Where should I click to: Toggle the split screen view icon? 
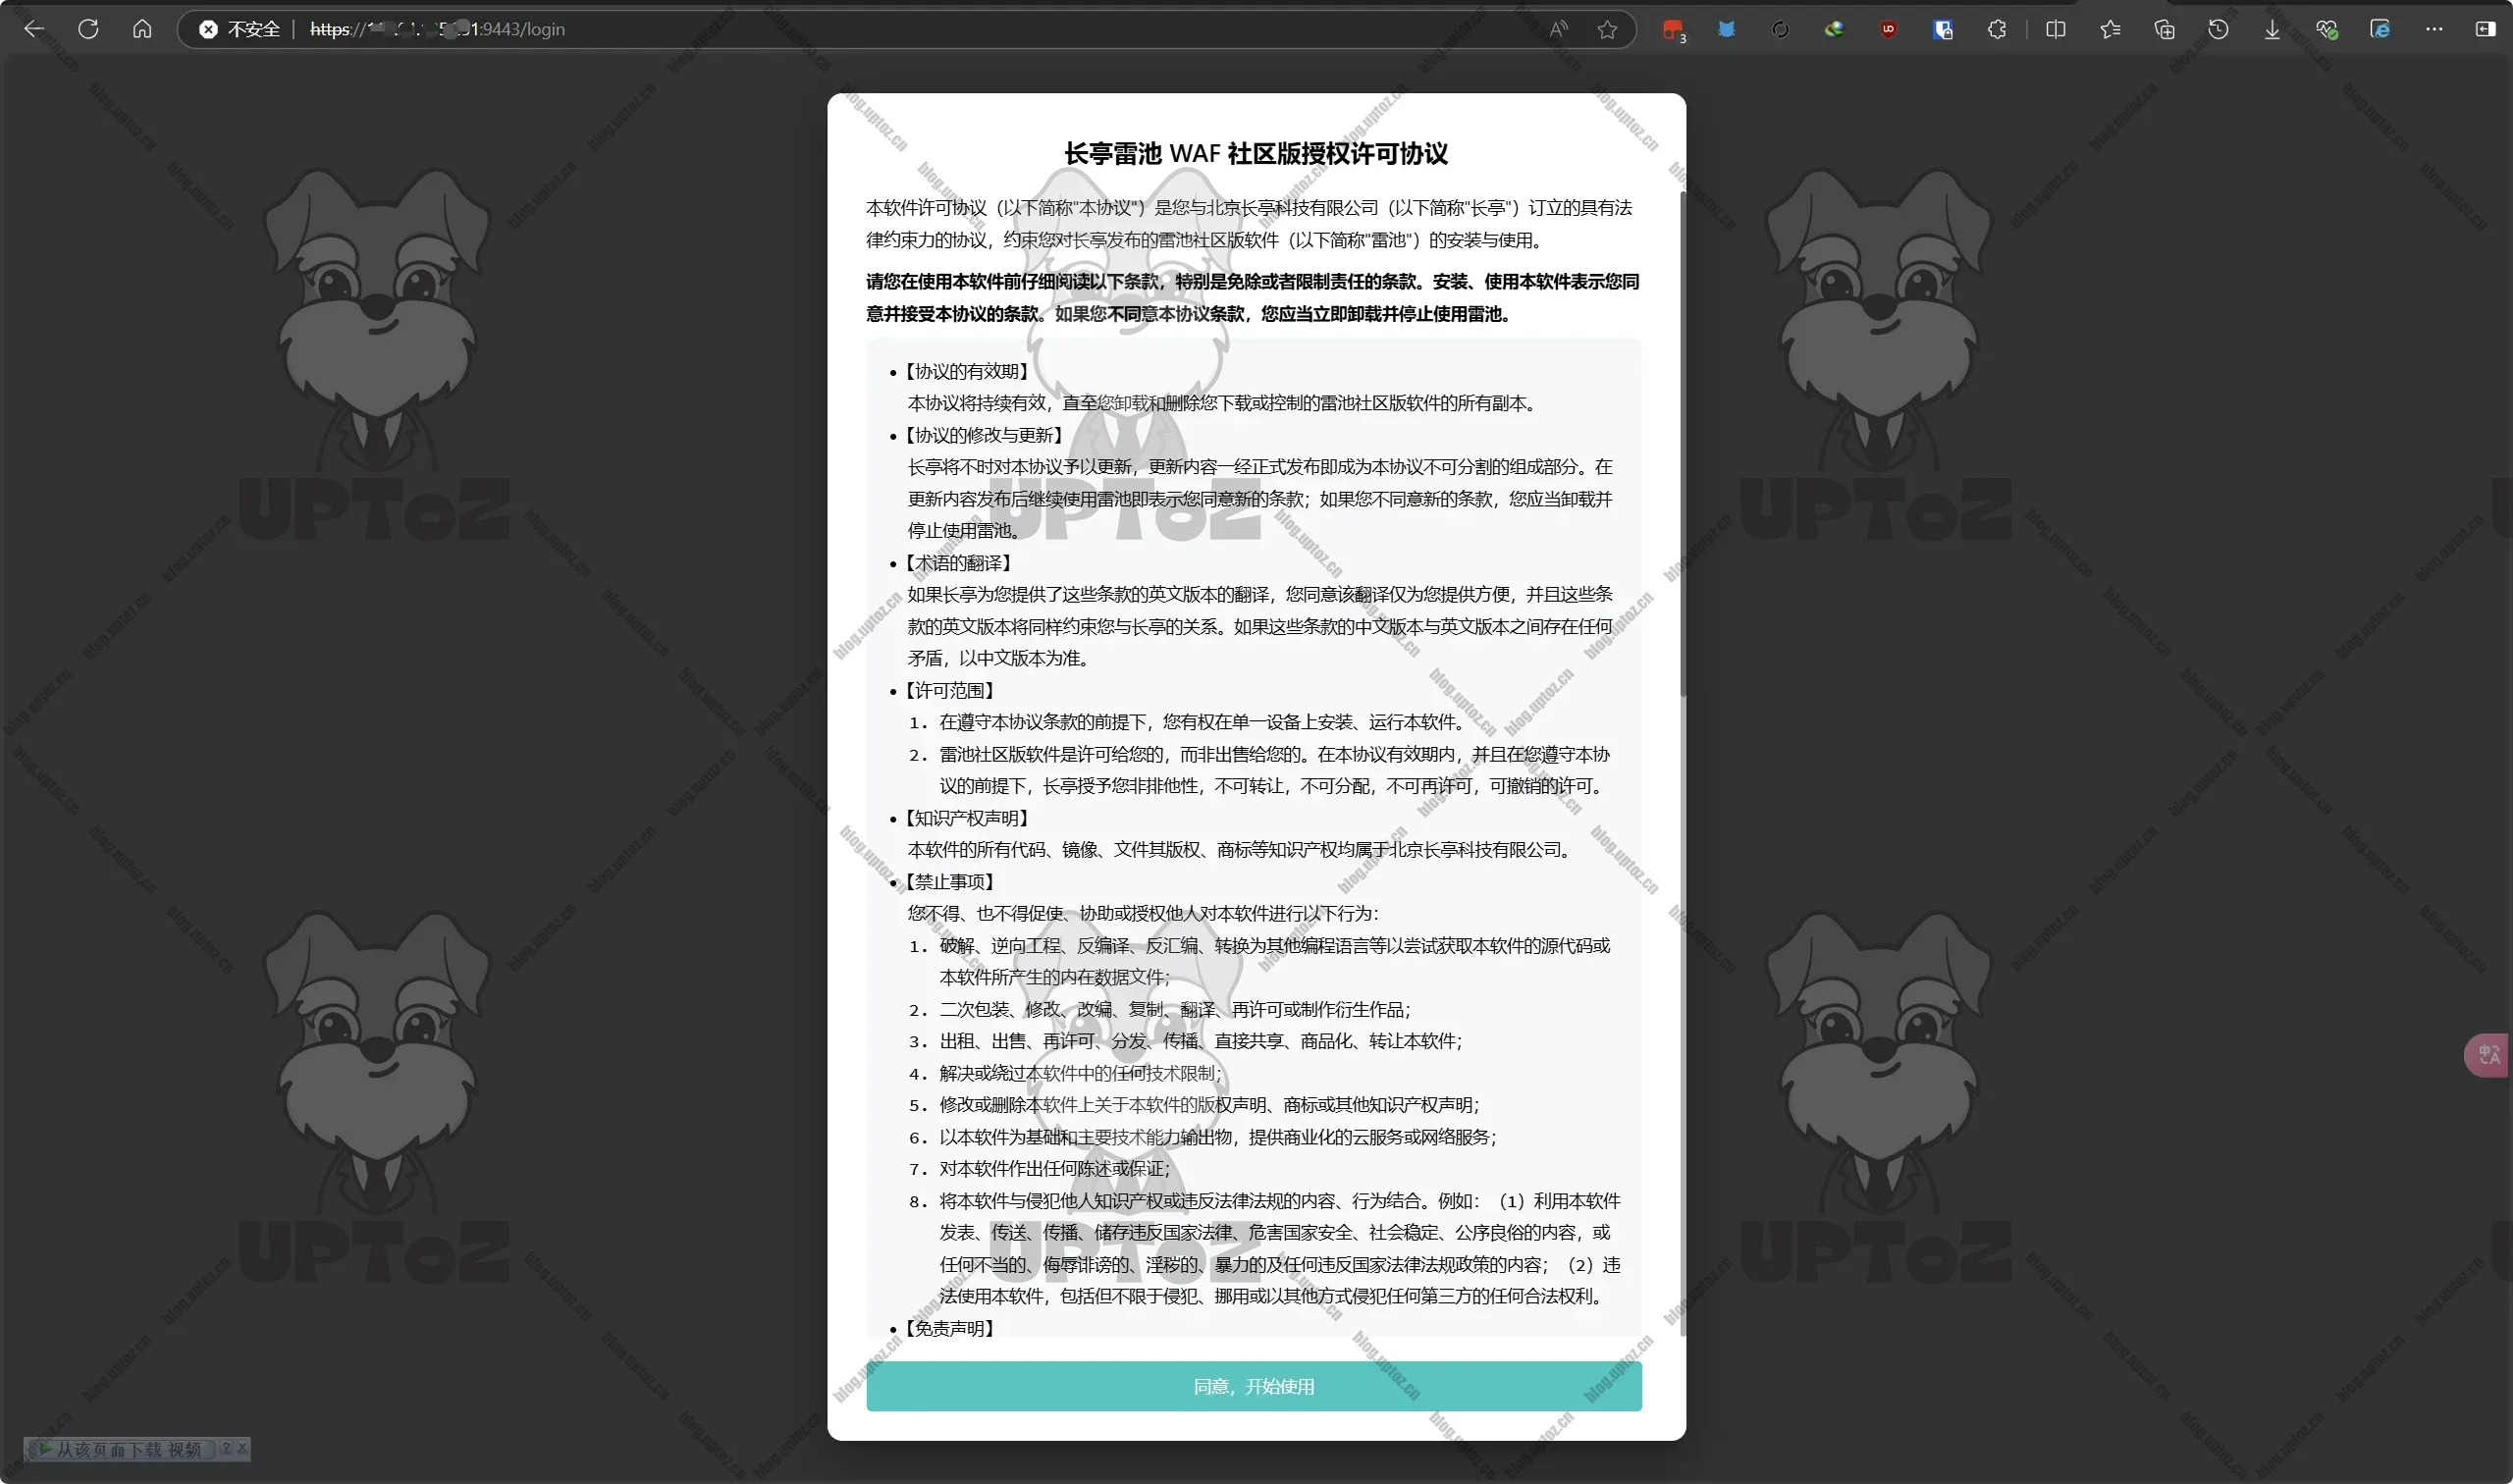pos(2056,29)
